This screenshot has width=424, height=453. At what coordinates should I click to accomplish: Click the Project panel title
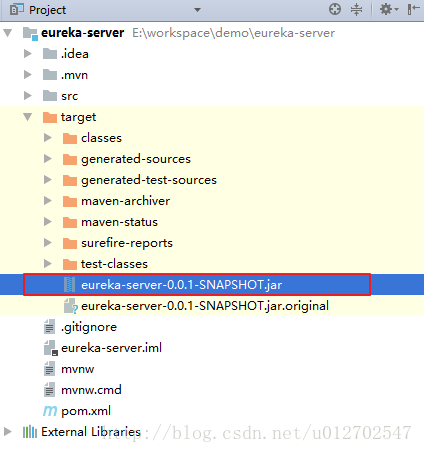point(47,10)
